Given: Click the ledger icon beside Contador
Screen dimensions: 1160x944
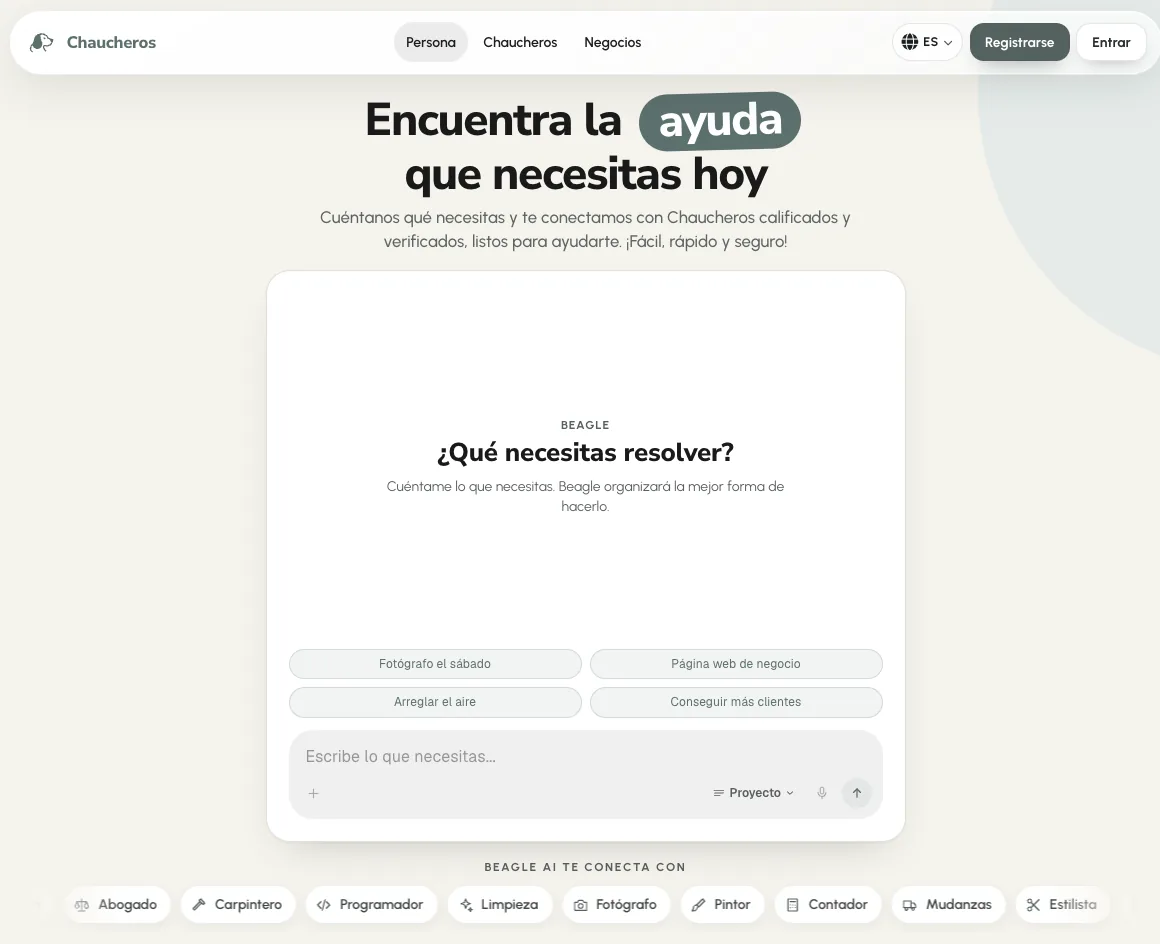Looking at the screenshot, I should point(792,904).
